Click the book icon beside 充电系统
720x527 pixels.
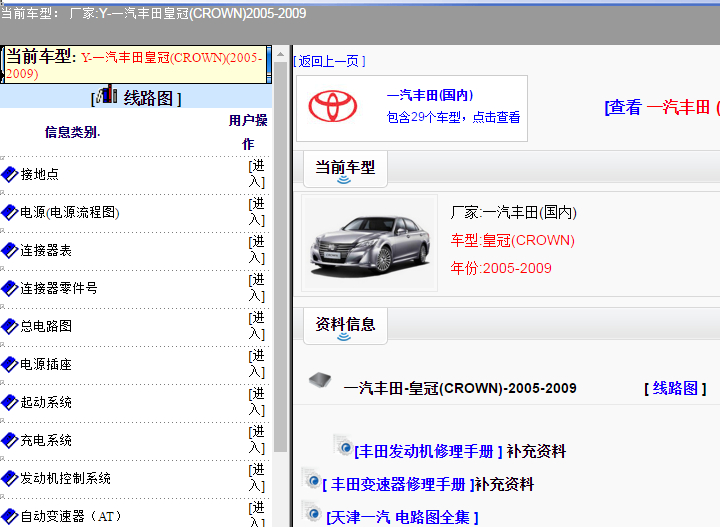click(x=9, y=441)
